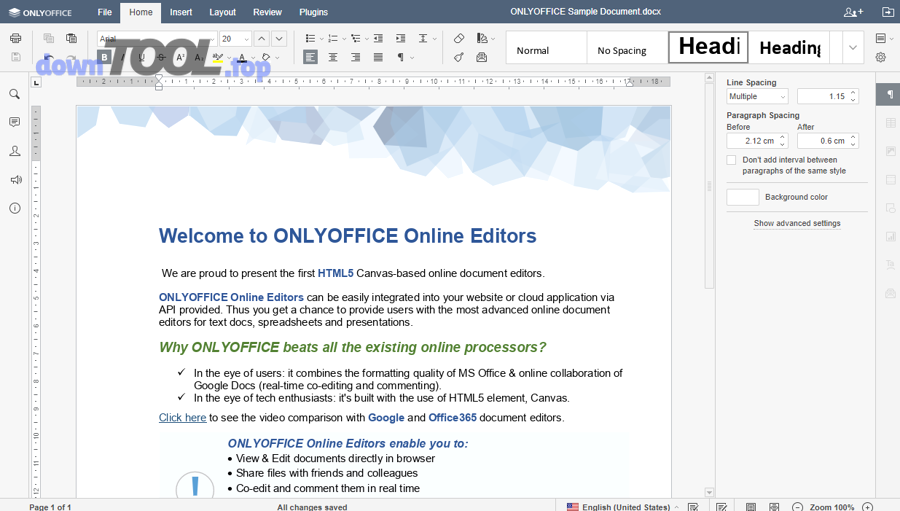Switch to the Review tab
Viewport: 900px width, 511px height.
click(267, 12)
